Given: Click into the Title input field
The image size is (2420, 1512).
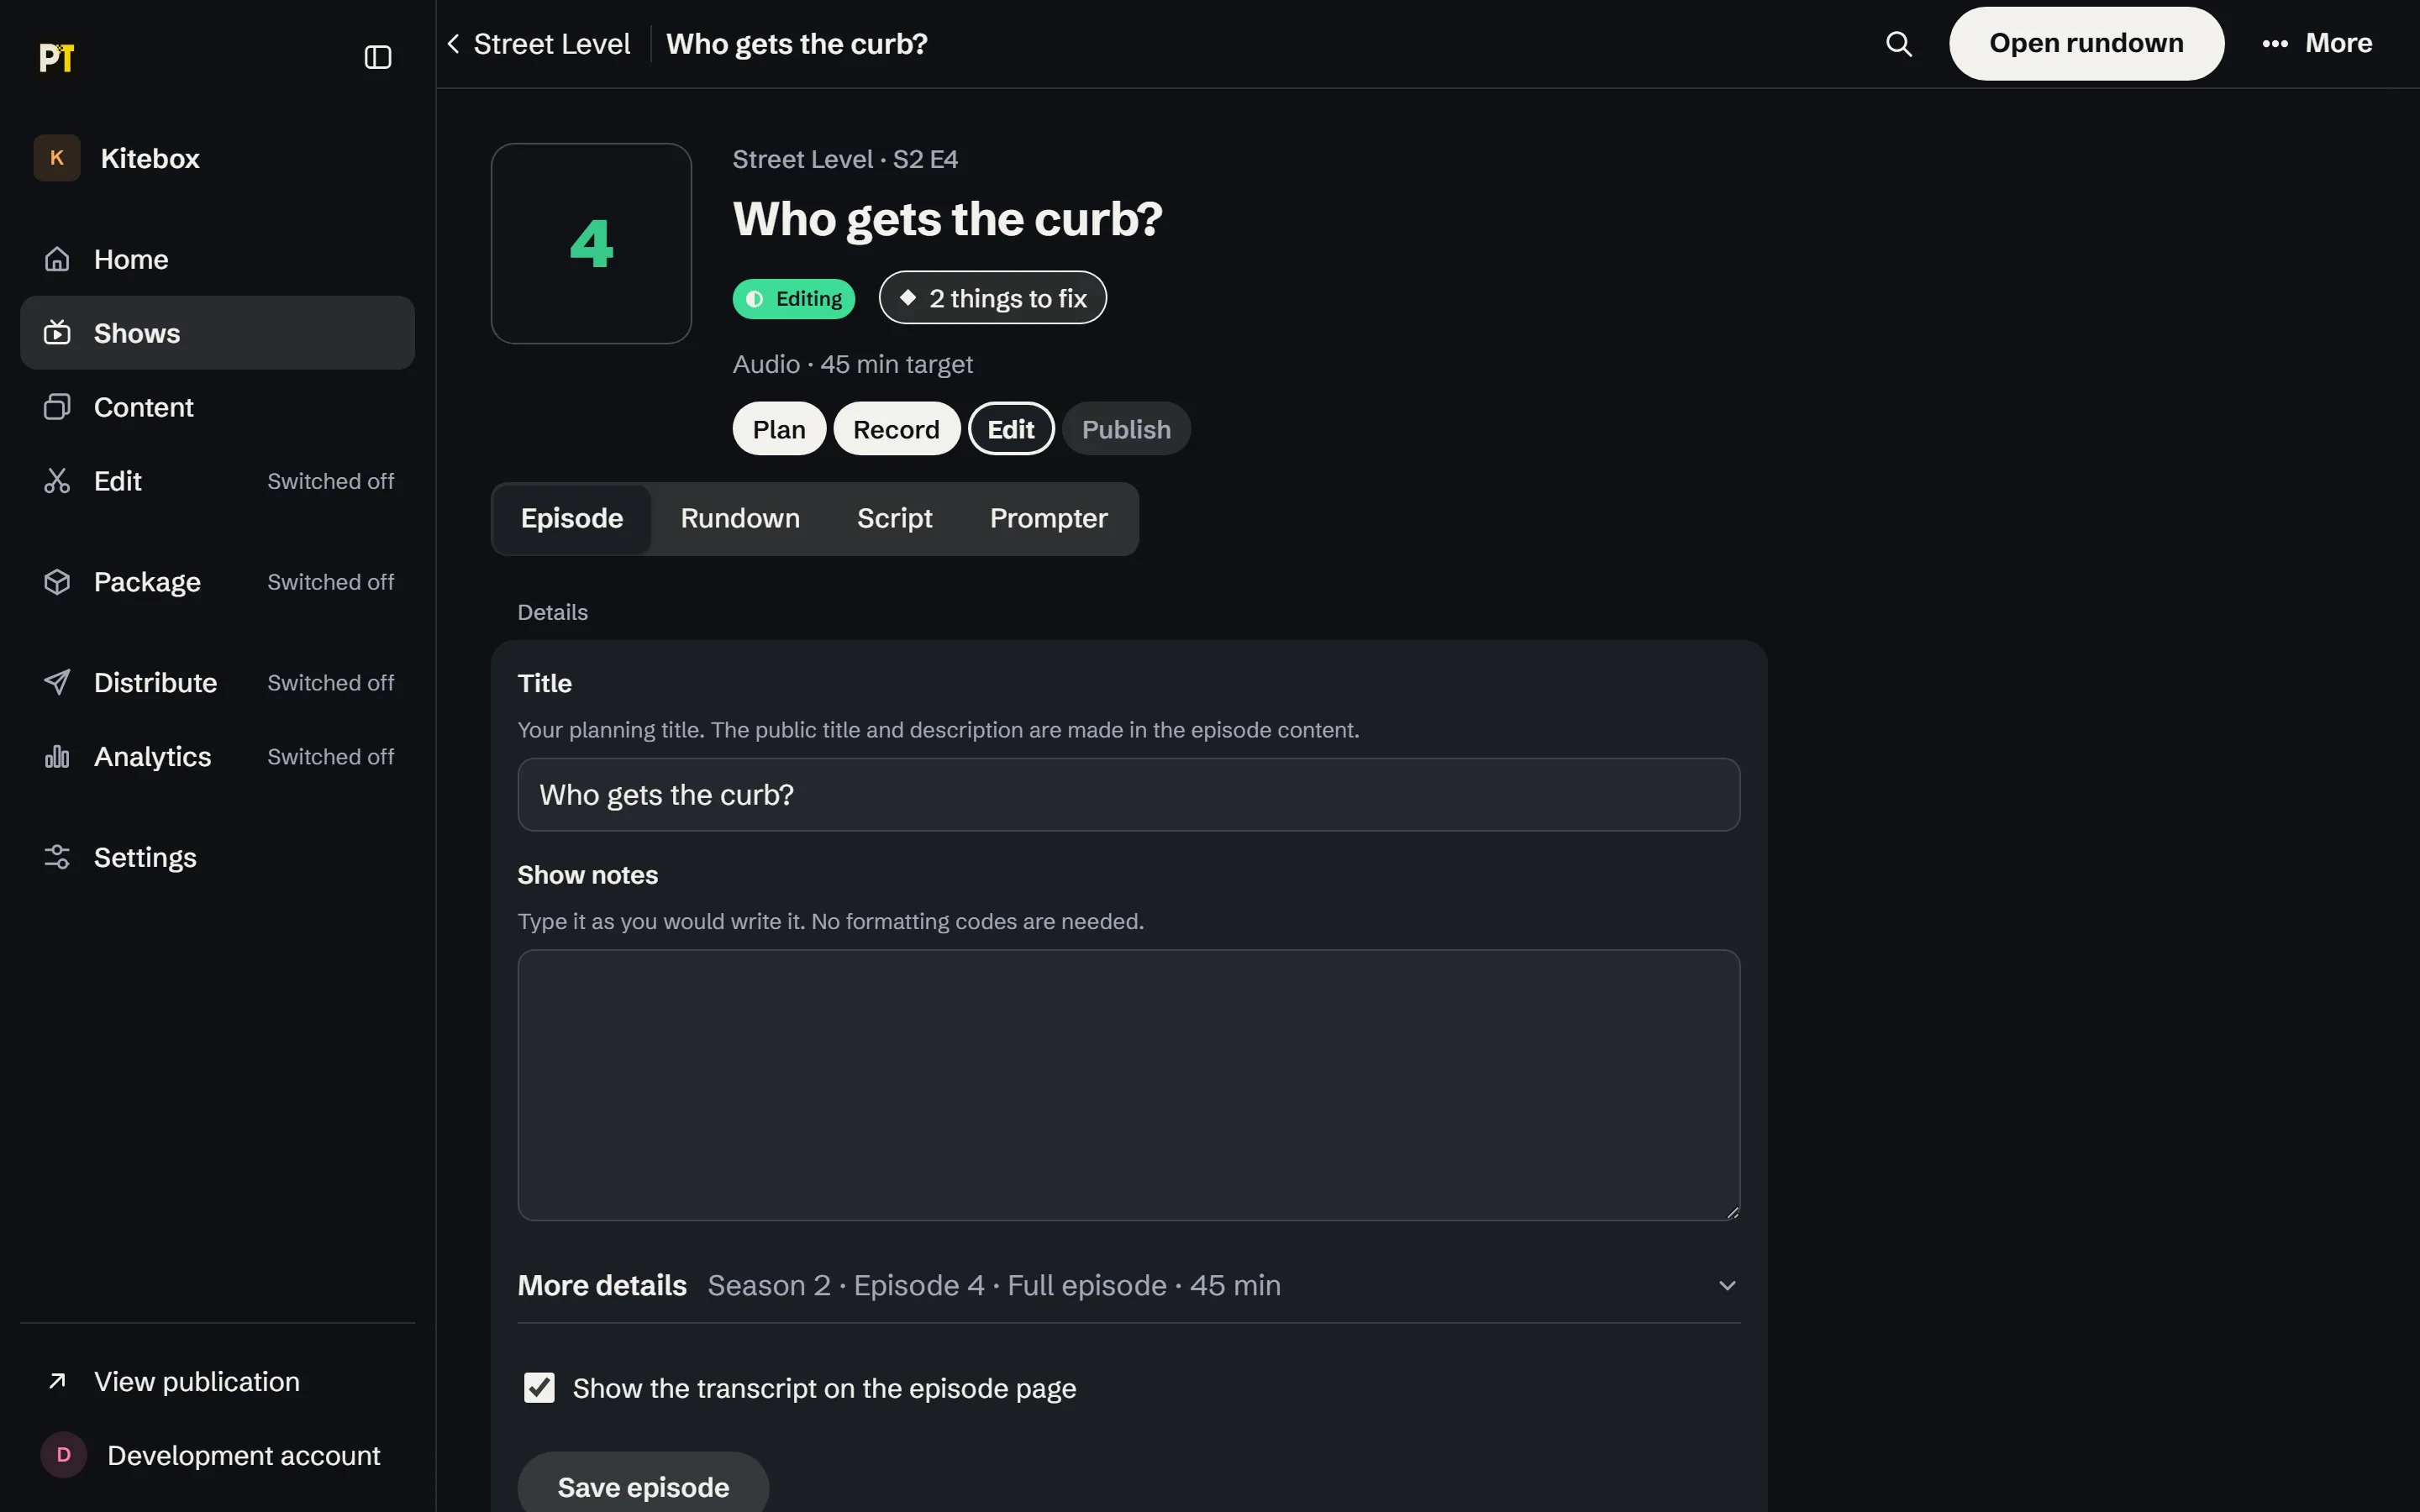Looking at the screenshot, I should [x=1128, y=795].
